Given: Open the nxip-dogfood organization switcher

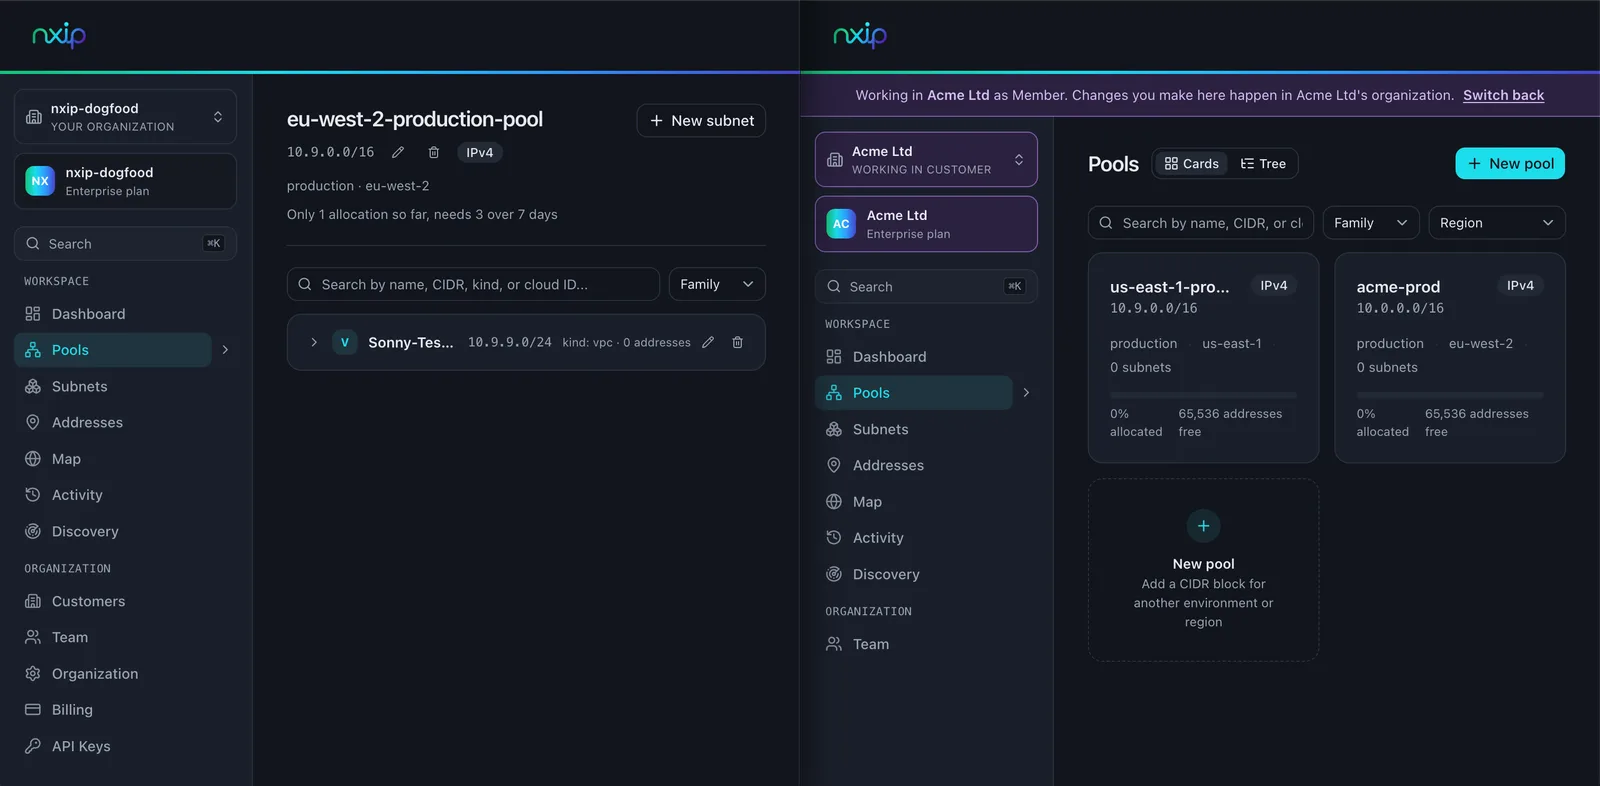Looking at the screenshot, I should pos(125,117).
